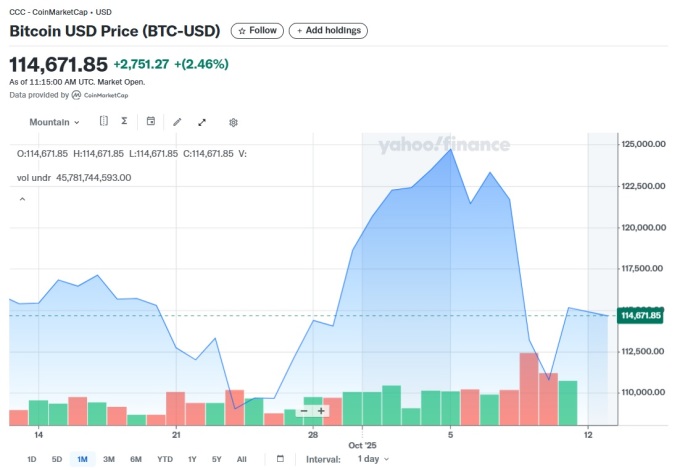
Task: Click the events calendar icon in toolbar
Action: [151, 122]
